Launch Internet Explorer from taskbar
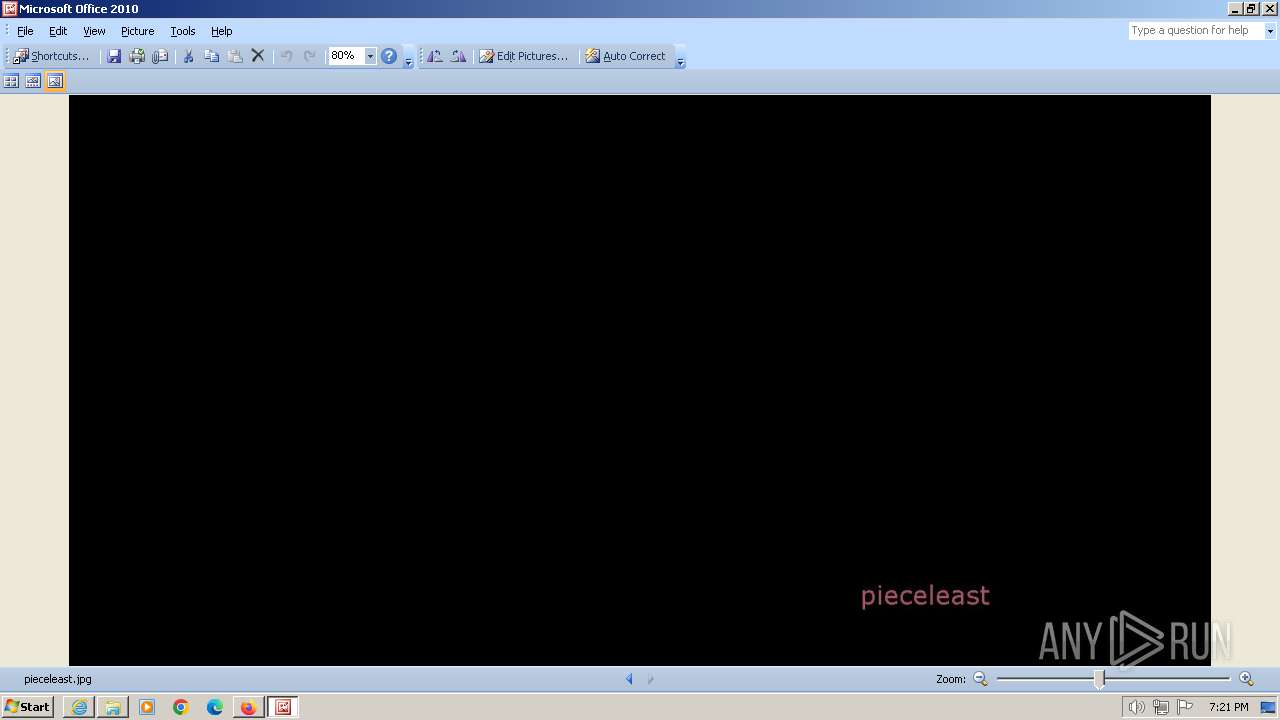Screen dimensions: 1280x720 click(79, 707)
